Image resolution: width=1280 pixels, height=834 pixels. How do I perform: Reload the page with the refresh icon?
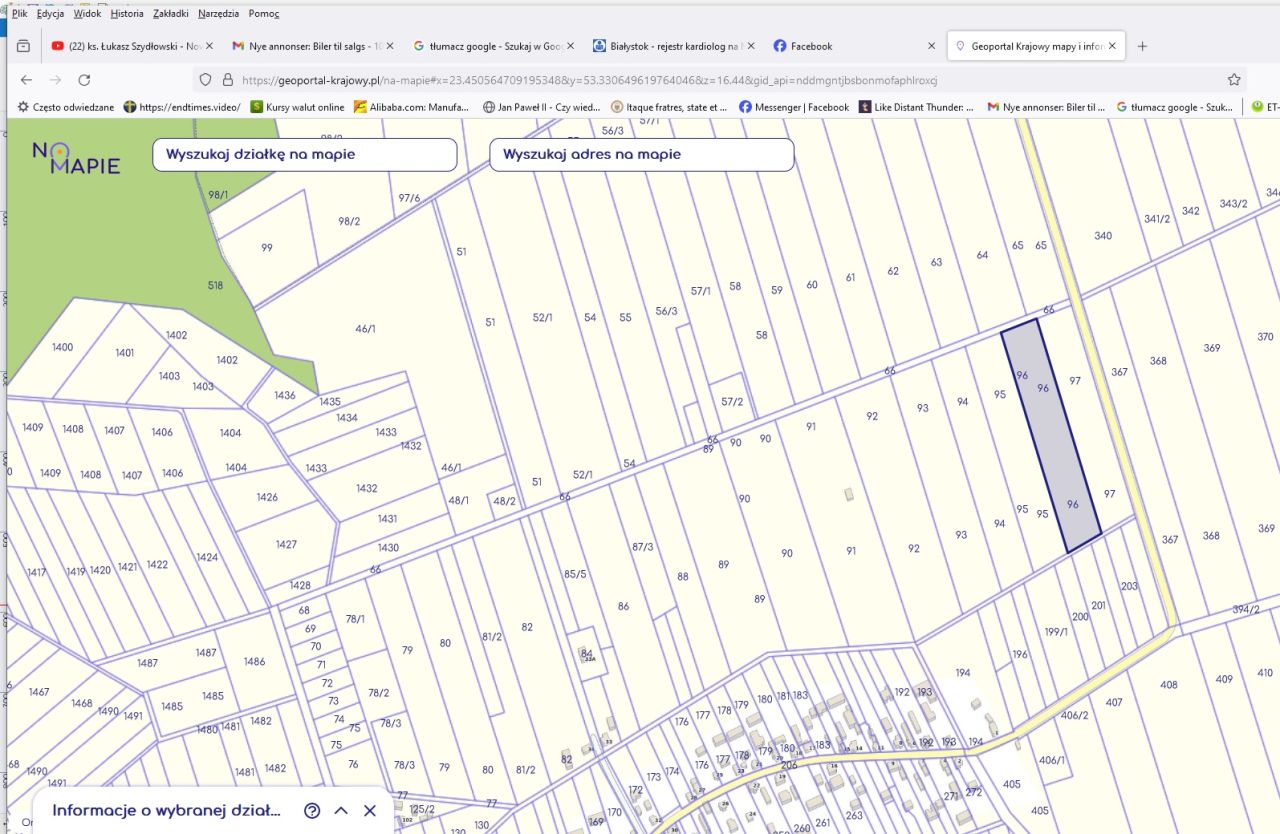[84, 80]
